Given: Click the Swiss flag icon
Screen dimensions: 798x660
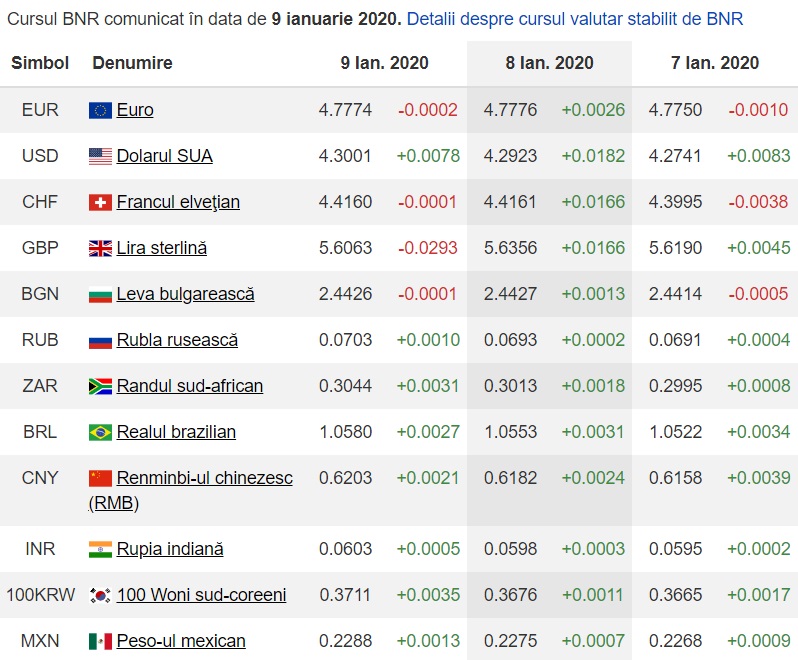Looking at the screenshot, I should [100, 202].
